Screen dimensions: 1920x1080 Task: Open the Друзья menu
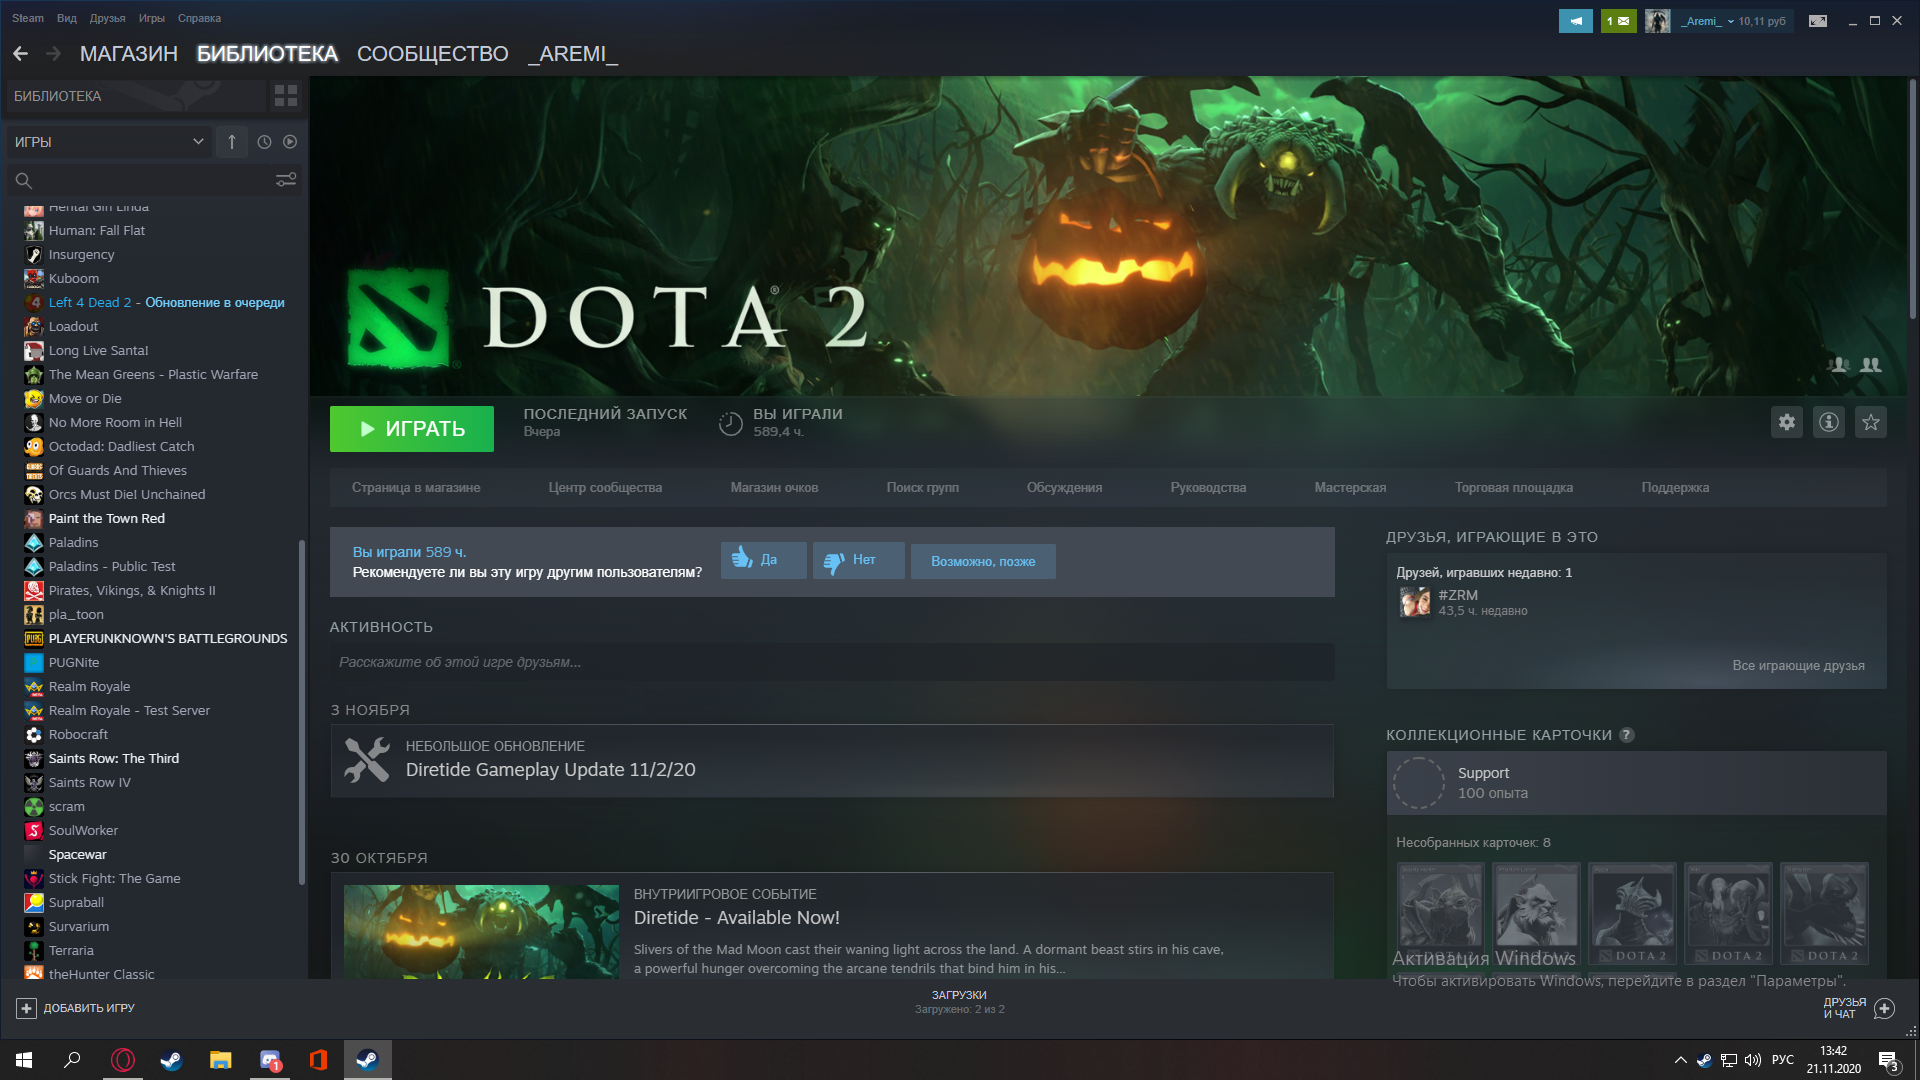[x=107, y=18]
